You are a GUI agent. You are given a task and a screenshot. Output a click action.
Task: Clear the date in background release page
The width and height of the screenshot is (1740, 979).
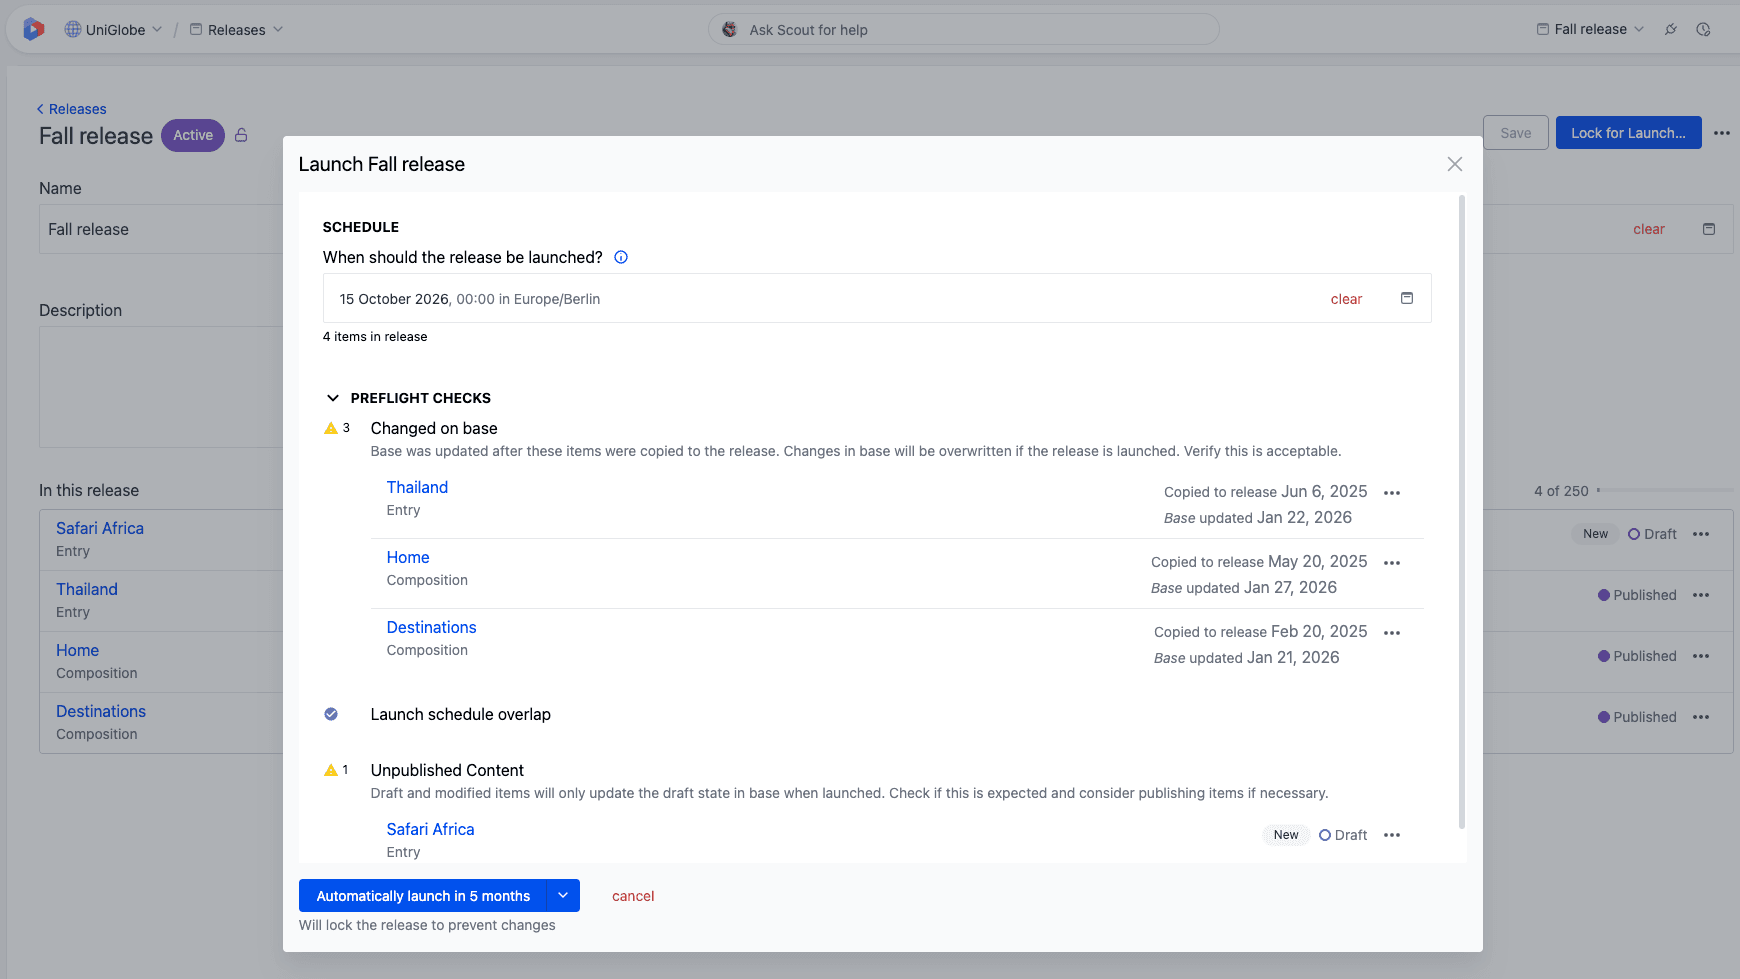pyautogui.click(x=1648, y=229)
